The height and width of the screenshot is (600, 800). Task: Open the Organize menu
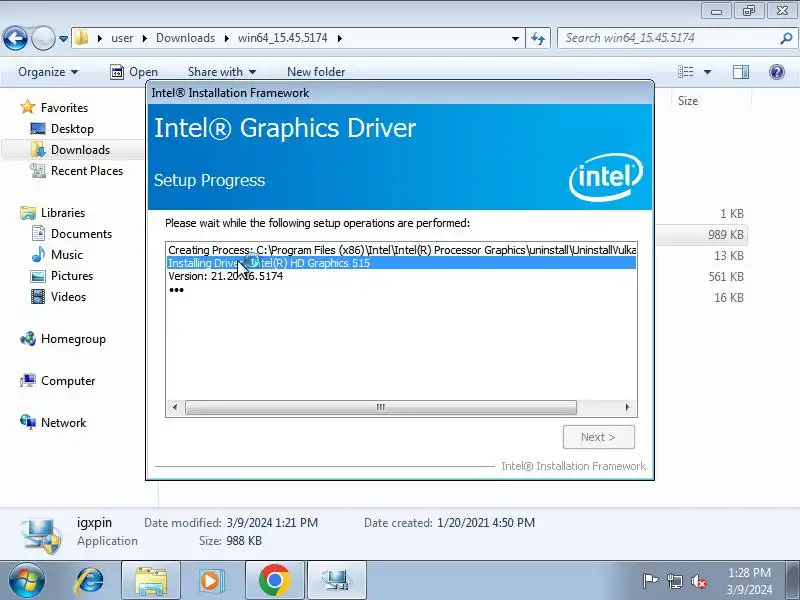[x=48, y=72]
